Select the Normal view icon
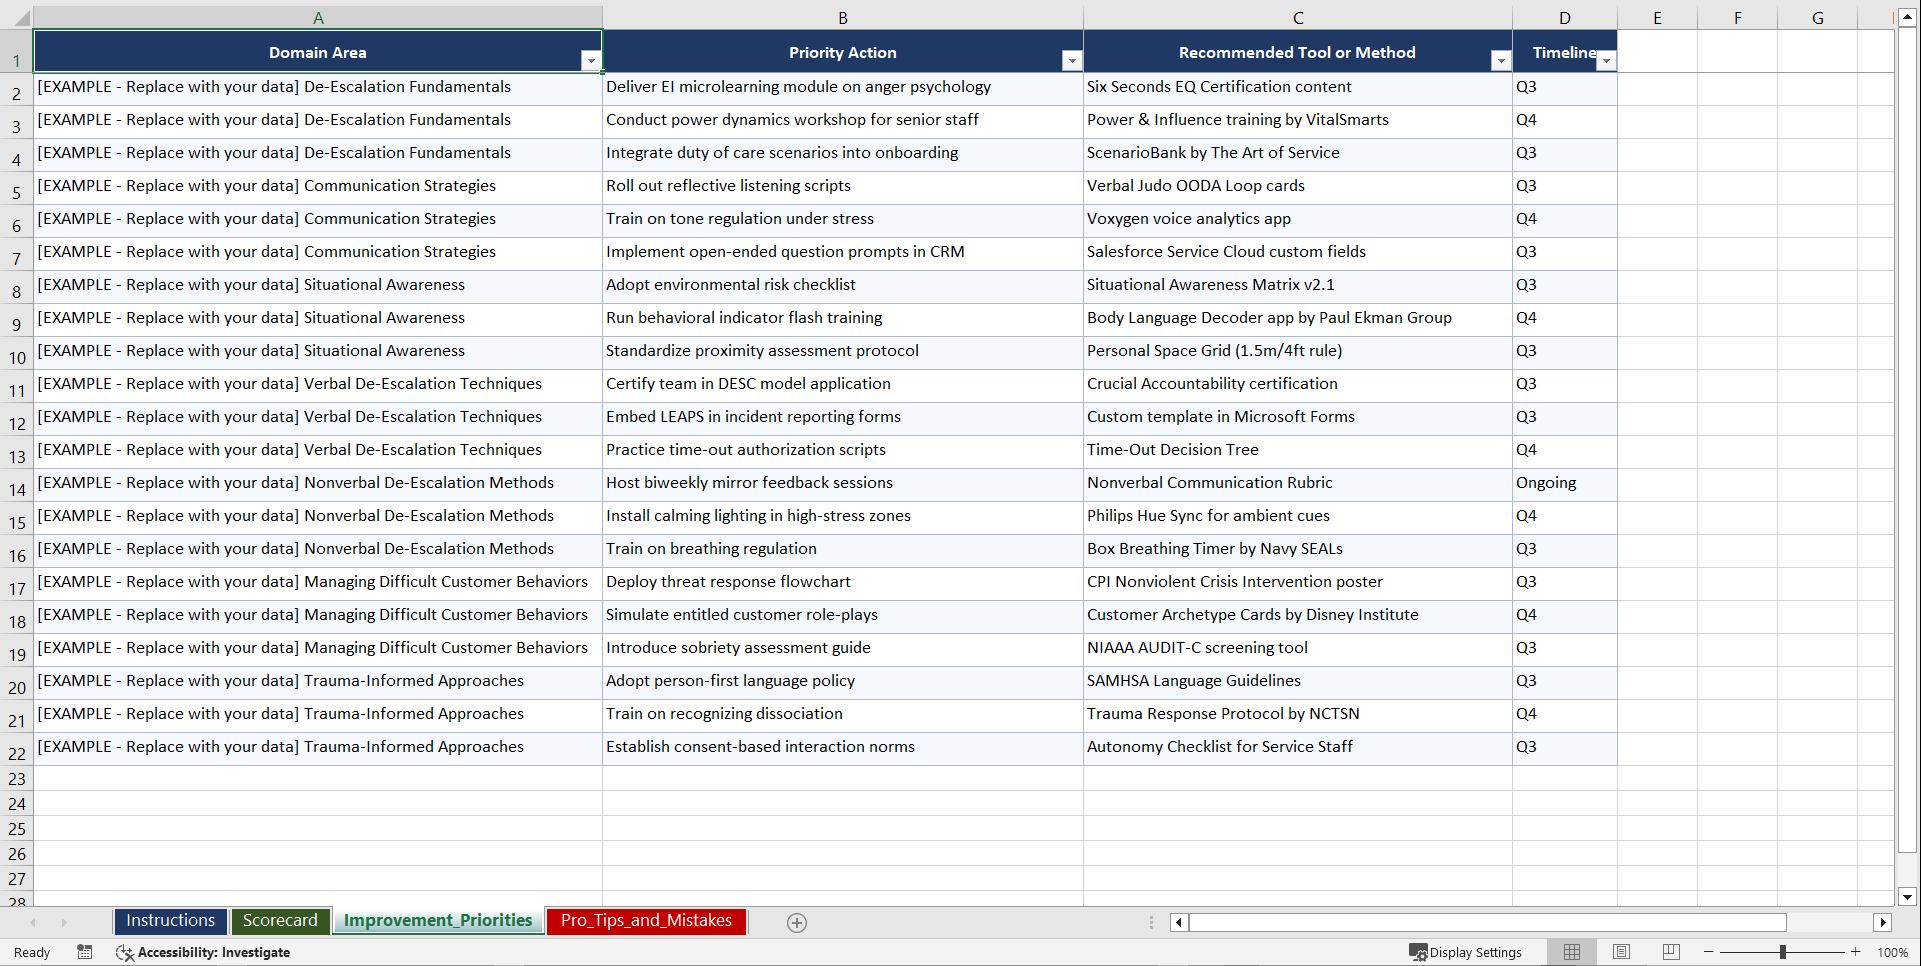Viewport: 1921px width, 966px height. pyautogui.click(x=1571, y=951)
